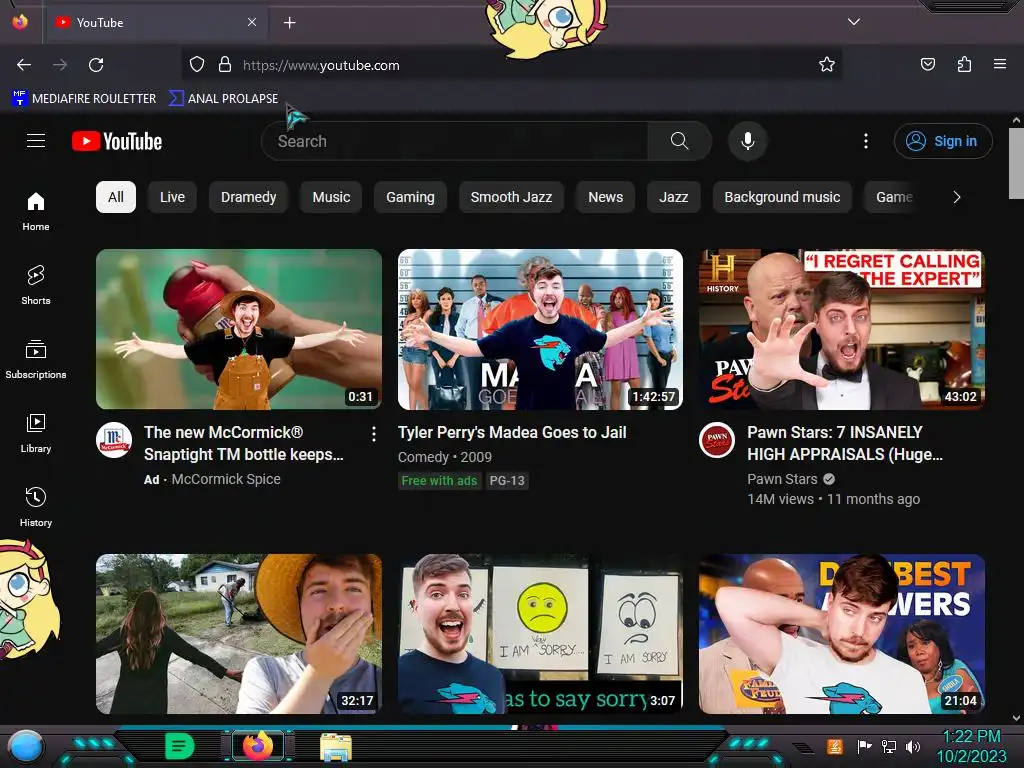1024x768 pixels.
Task: Open the 3:07 sorry video thumbnail
Action: click(540, 634)
